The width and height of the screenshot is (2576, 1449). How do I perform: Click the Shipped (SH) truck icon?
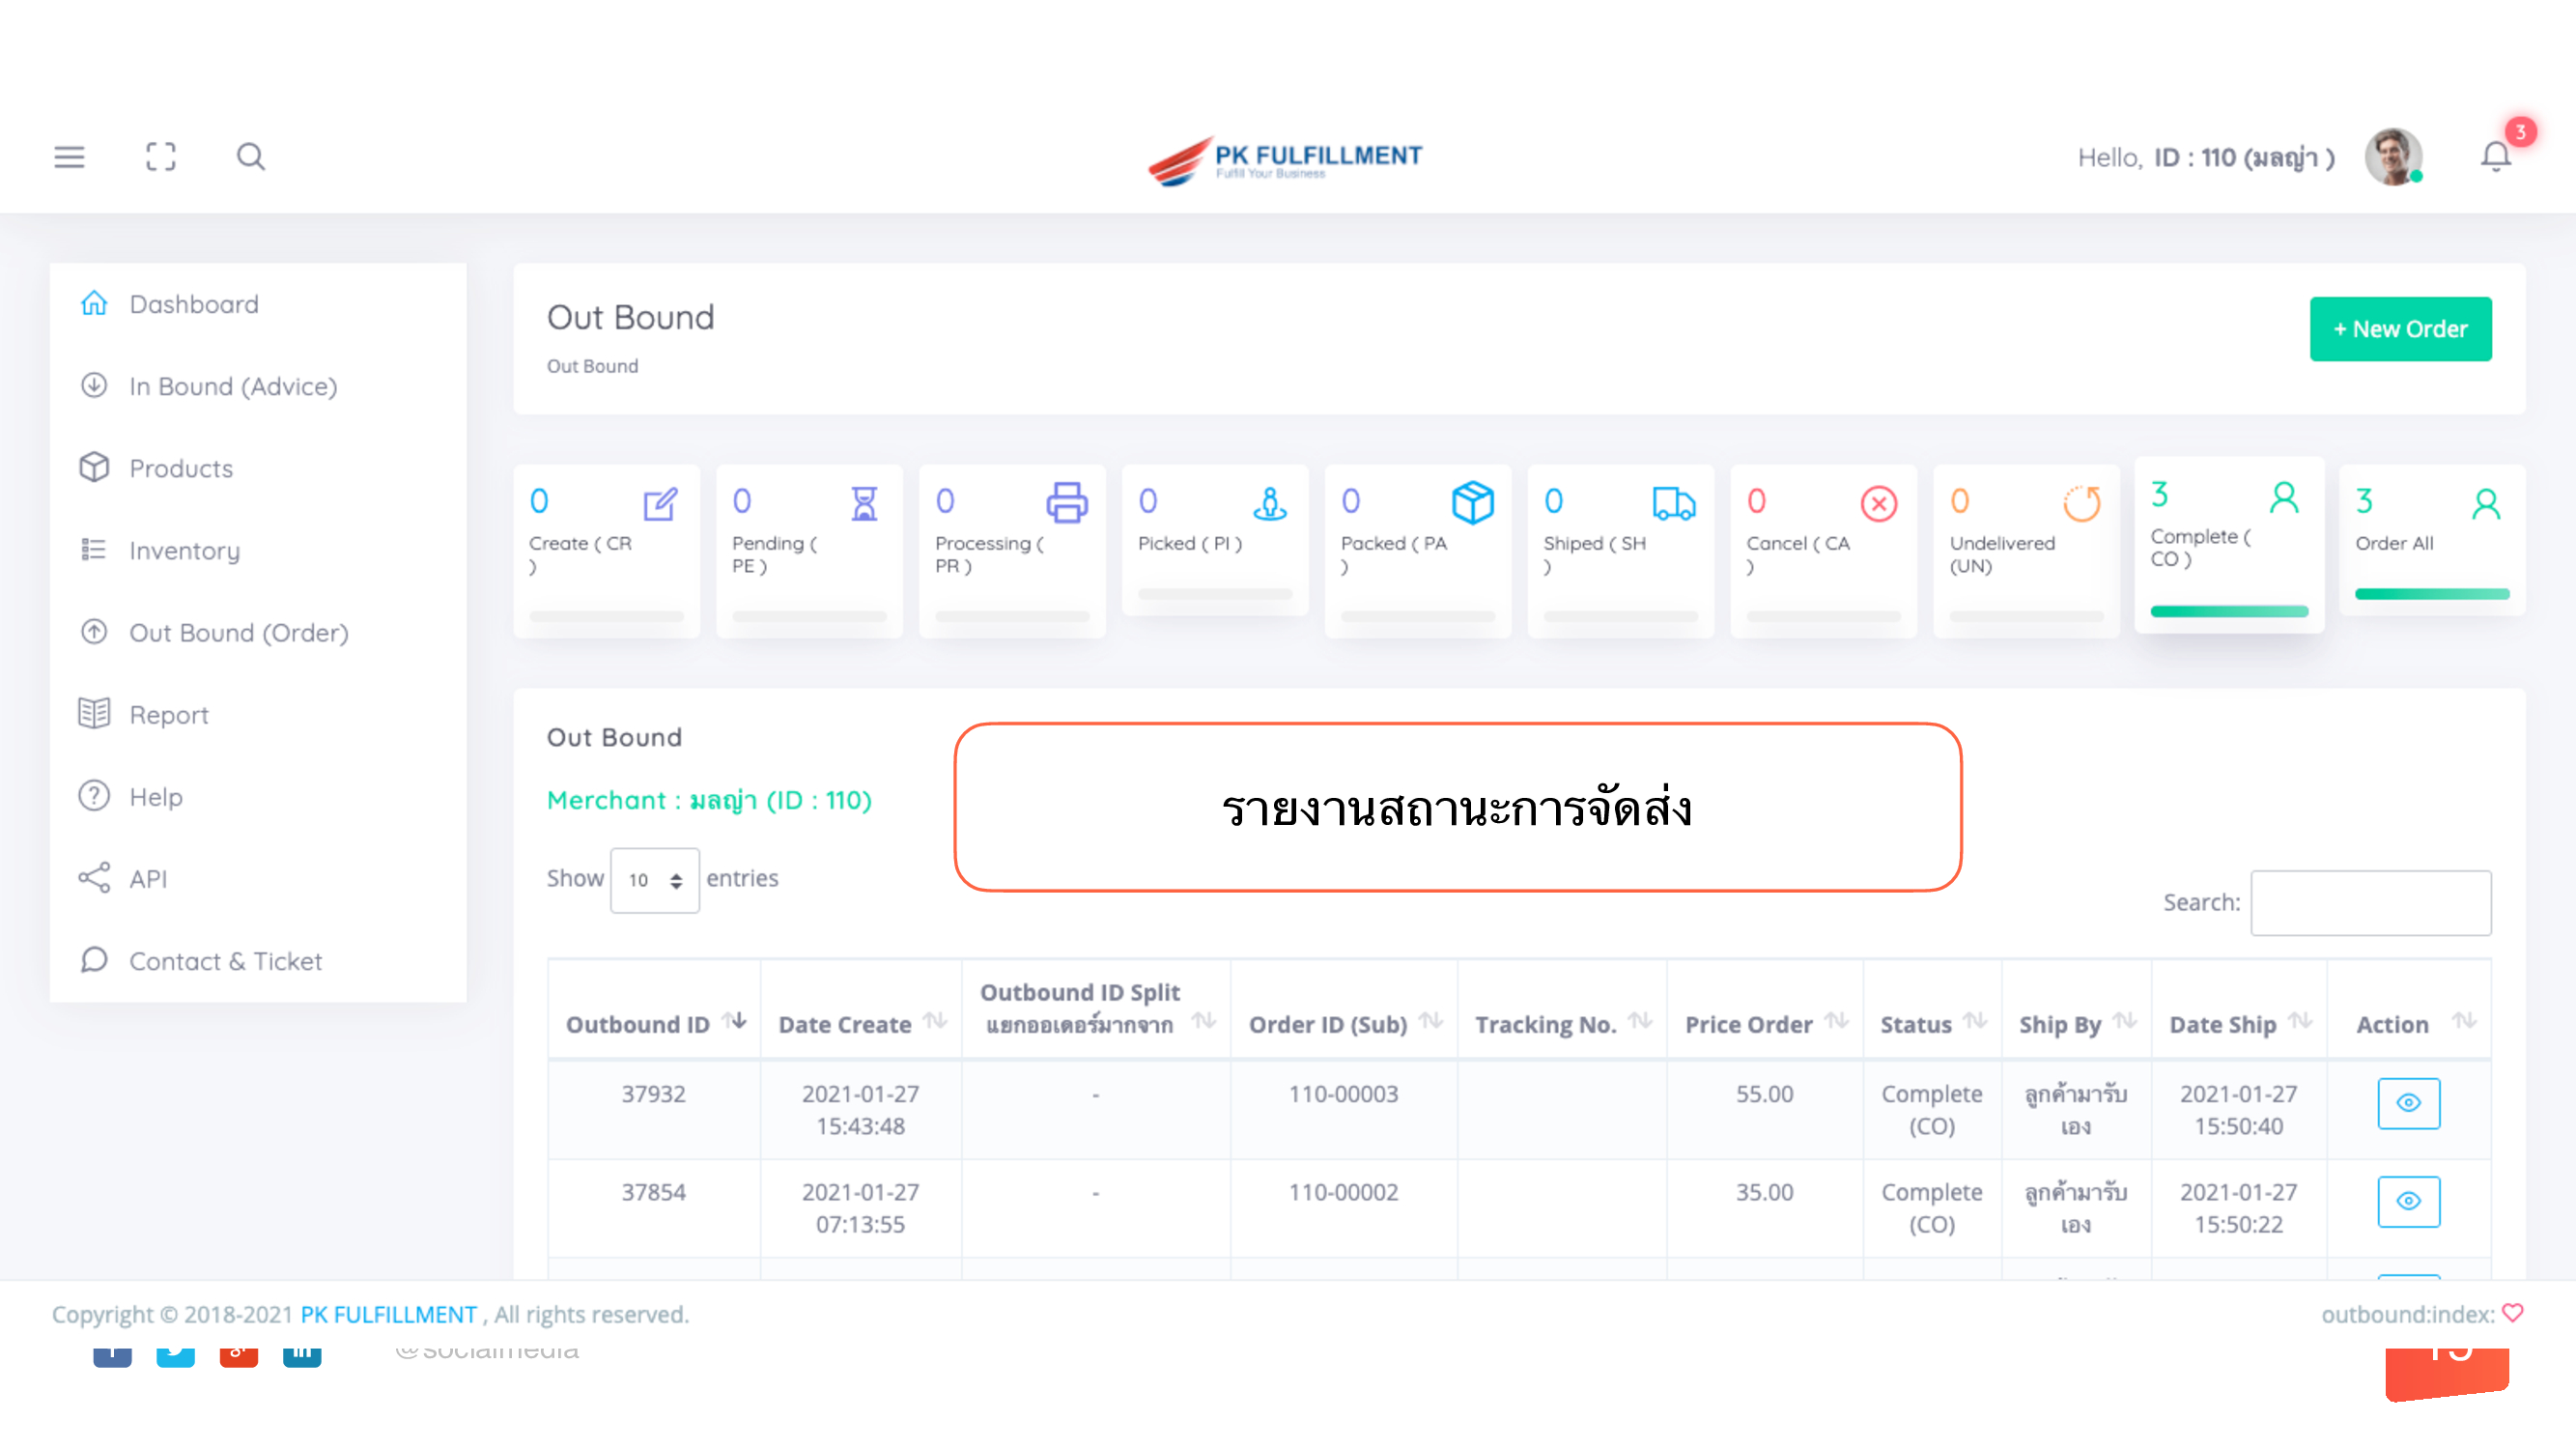(1673, 503)
